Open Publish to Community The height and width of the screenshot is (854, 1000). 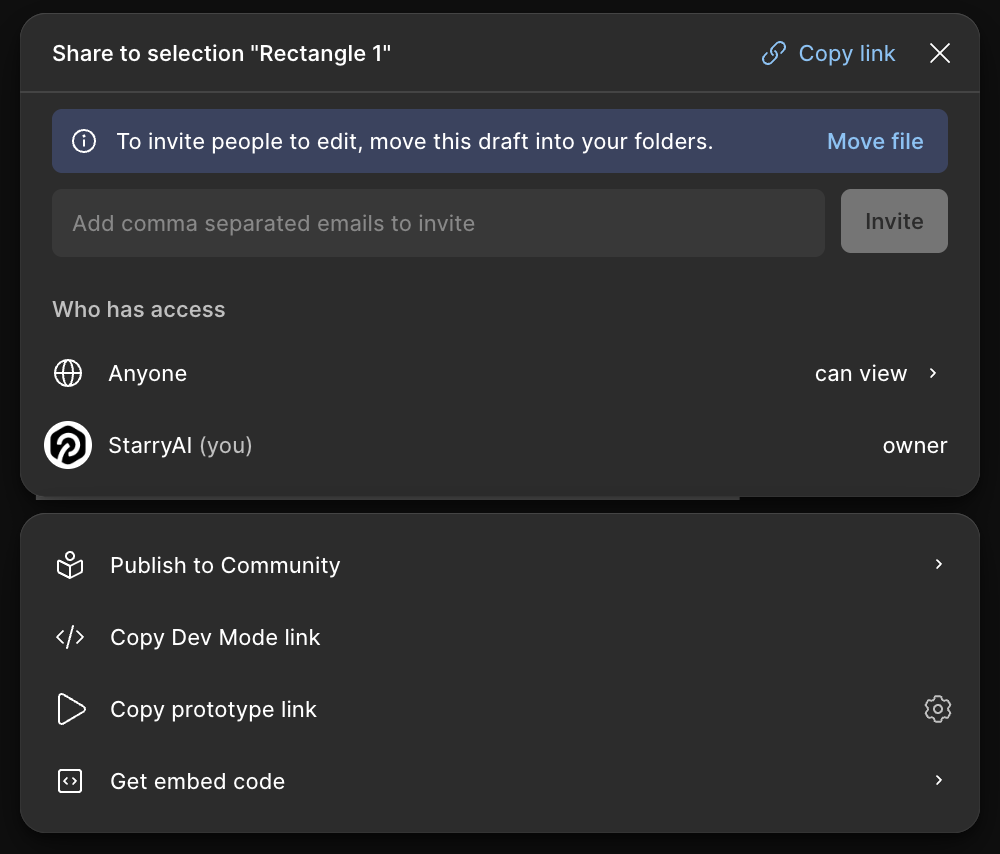click(500, 565)
